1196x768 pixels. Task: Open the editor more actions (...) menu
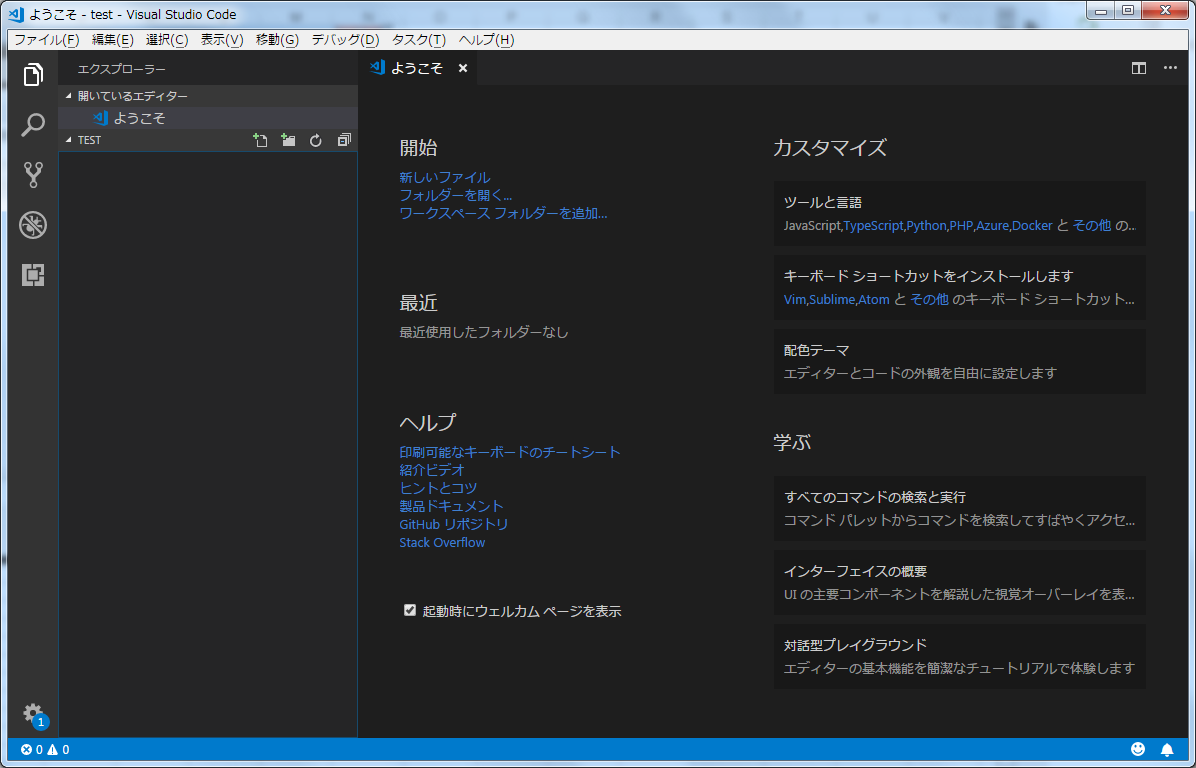[x=1170, y=68]
